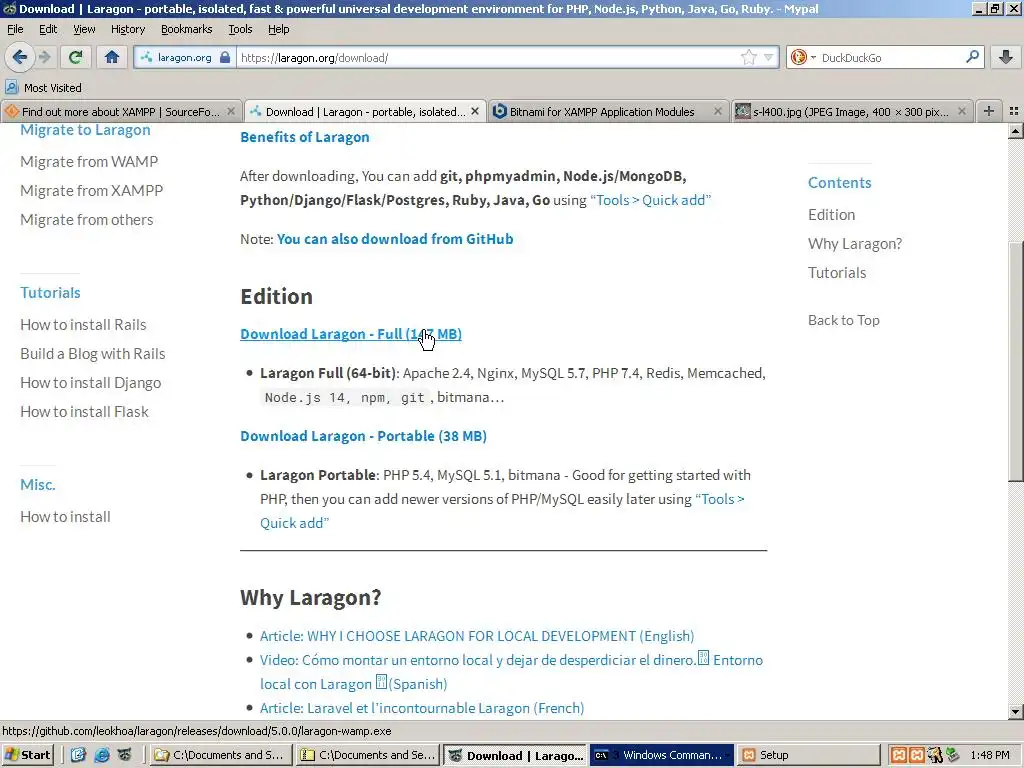Jump to Edition in Contents
Image resolution: width=1024 pixels, height=768 pixels.
pos(831,214)
